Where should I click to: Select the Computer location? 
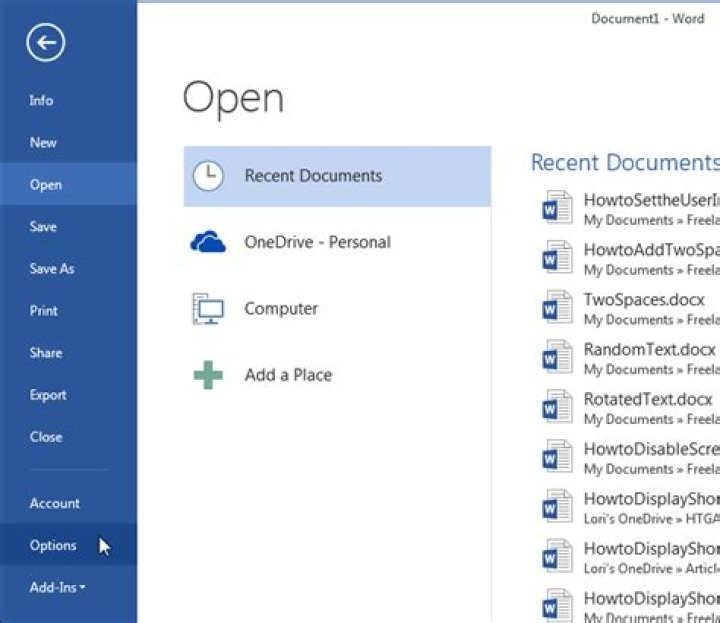(x=338, y=309)
